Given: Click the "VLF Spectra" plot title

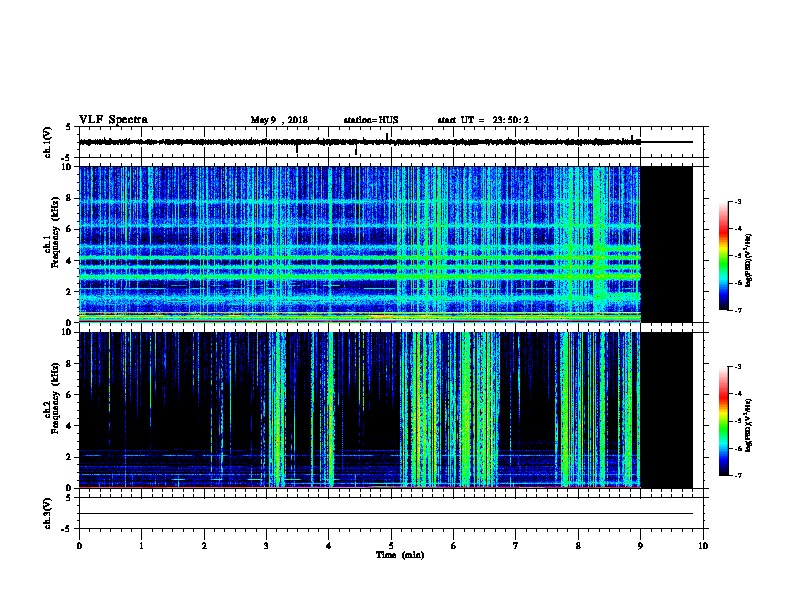Looking at the screenshot, I should 113,120.
